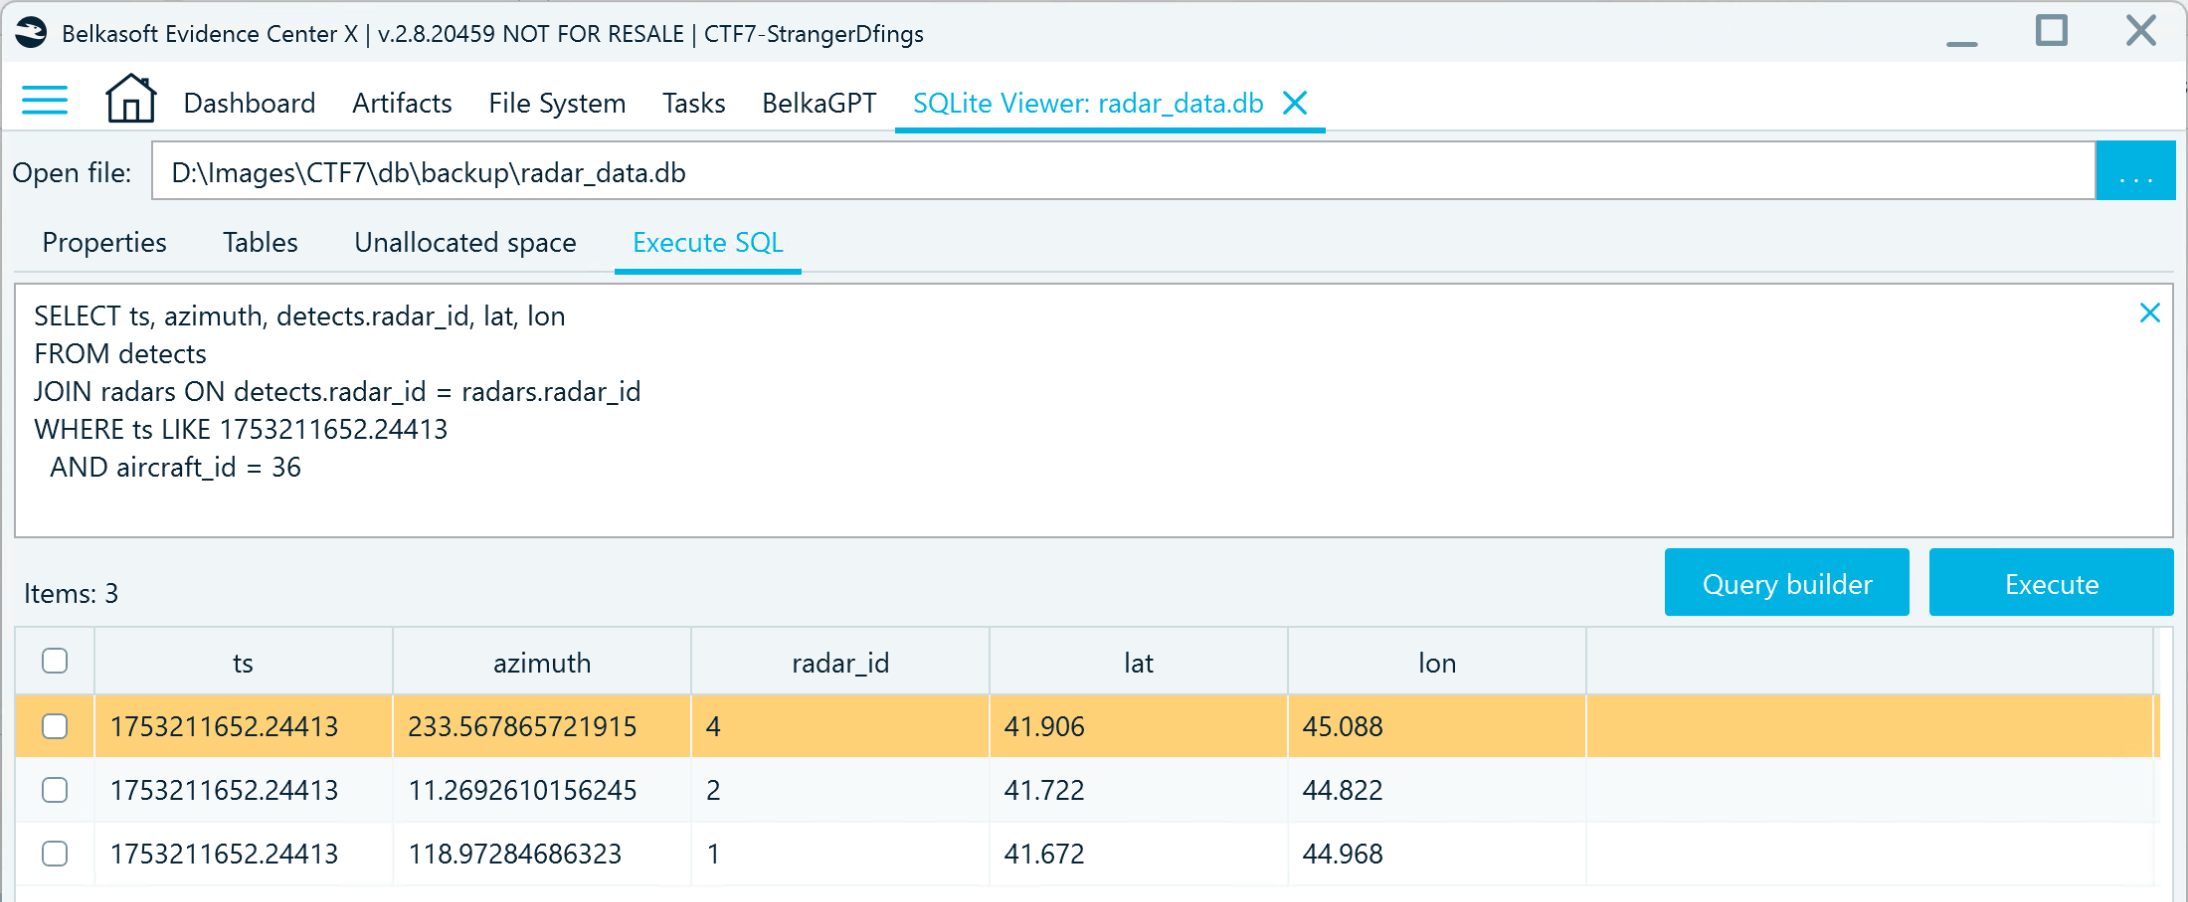
Task: Open the hamburger navigation menu
Action: tap(45, 101)
